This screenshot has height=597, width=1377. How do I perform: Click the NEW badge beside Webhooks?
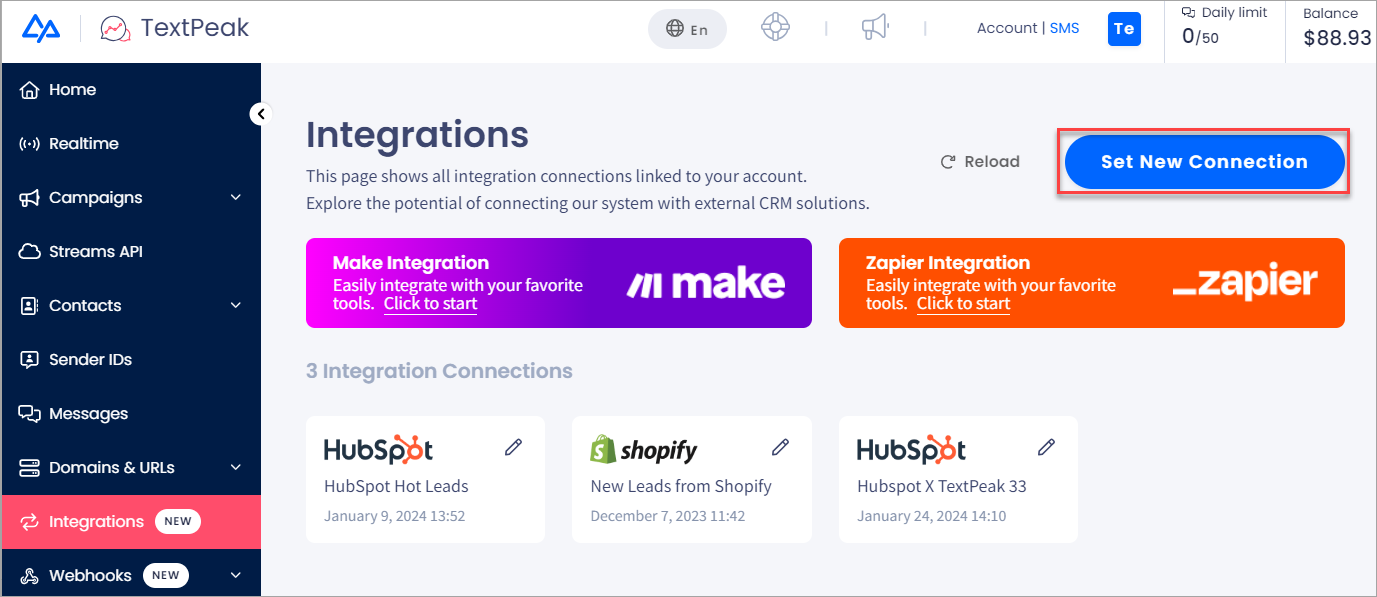(x=166, y=575)
